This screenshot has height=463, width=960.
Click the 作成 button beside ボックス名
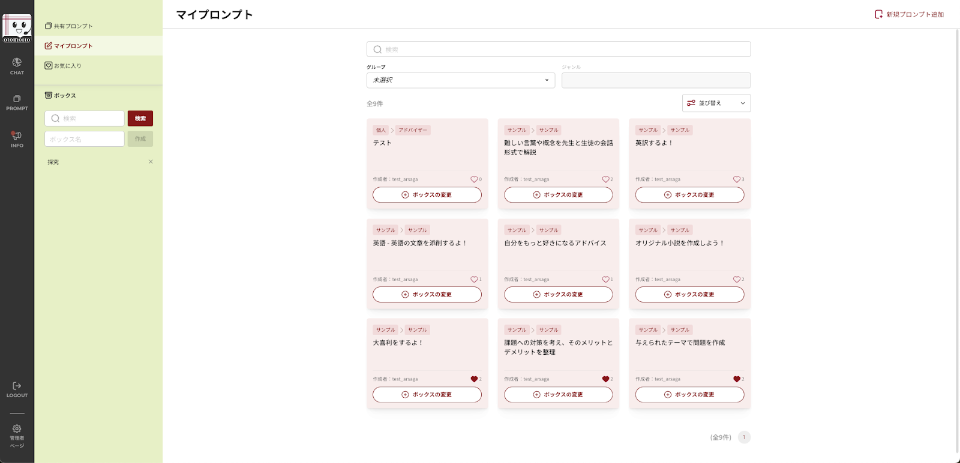click(x=140, y=139)
